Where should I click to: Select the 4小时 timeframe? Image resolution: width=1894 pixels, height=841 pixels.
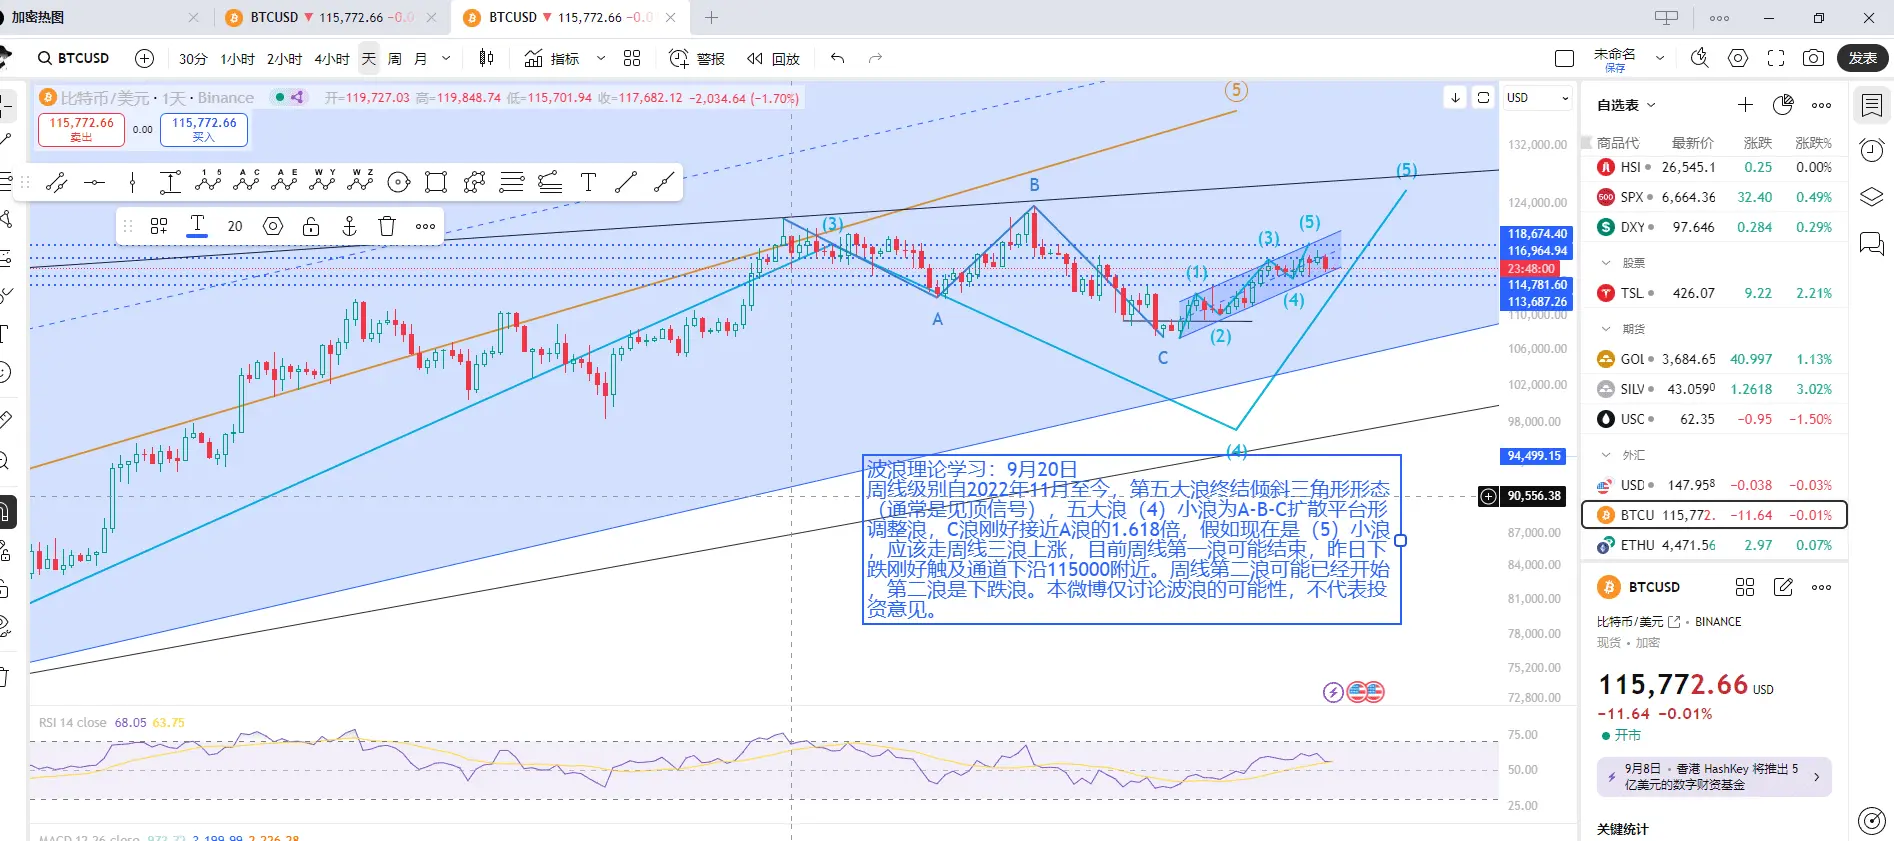(332, 59)
